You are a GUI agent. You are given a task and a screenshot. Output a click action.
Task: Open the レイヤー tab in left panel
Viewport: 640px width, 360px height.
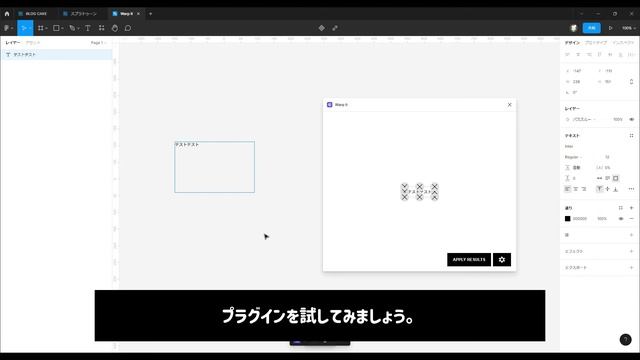pyautogui.click(x=12, y=43)
